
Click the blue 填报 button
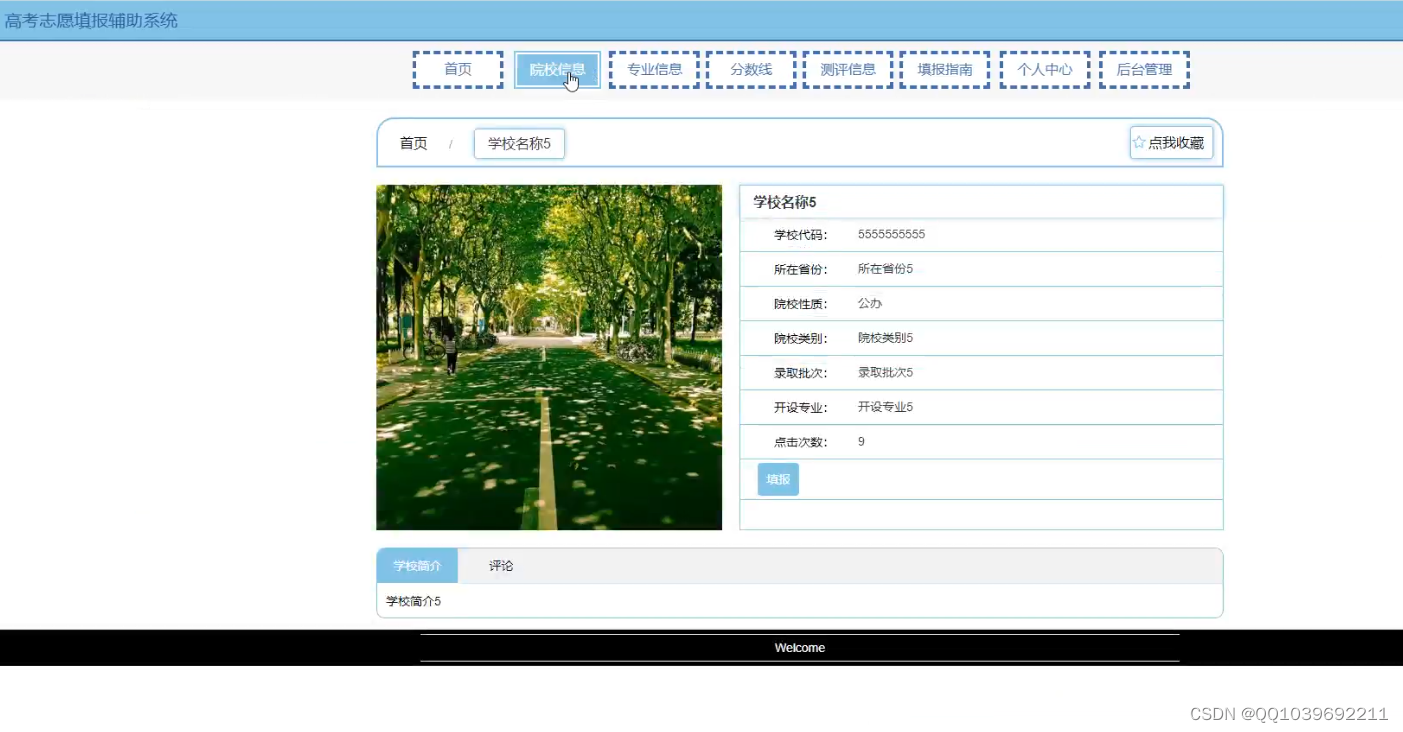point(778,480)
